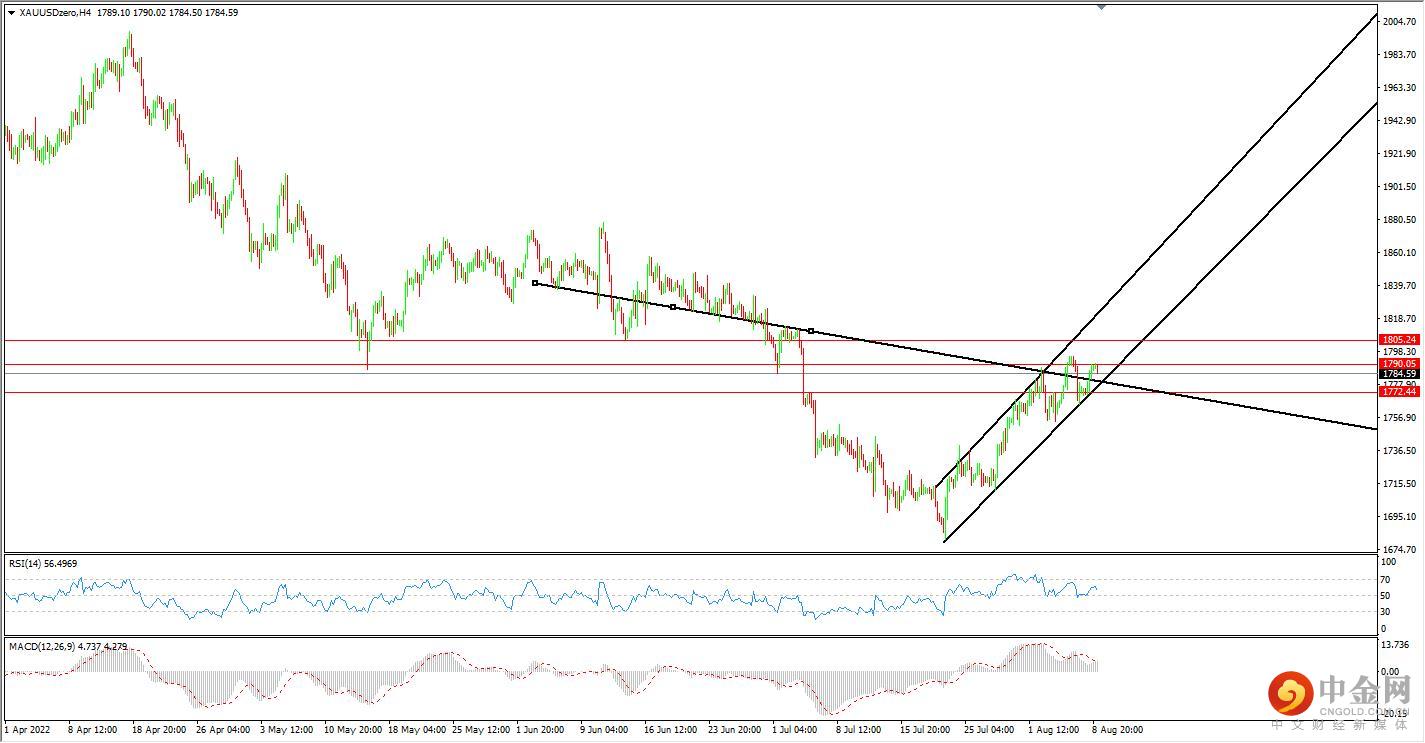Select the OHLC values 1789.10 1790.02 1784.50 1784.59
The height and width of the screenshot is (743, 1425).
(x=168, y=13)
